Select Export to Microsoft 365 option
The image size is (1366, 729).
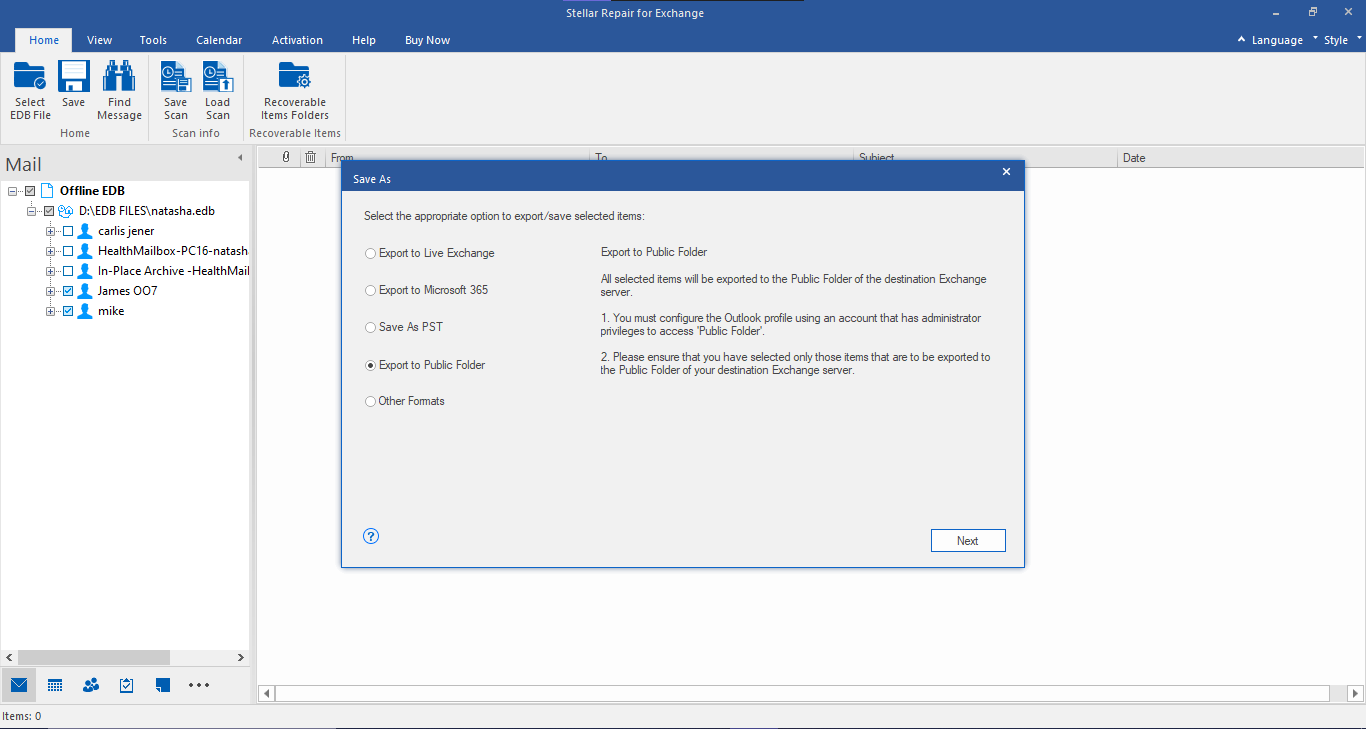(x=427, y=290)
